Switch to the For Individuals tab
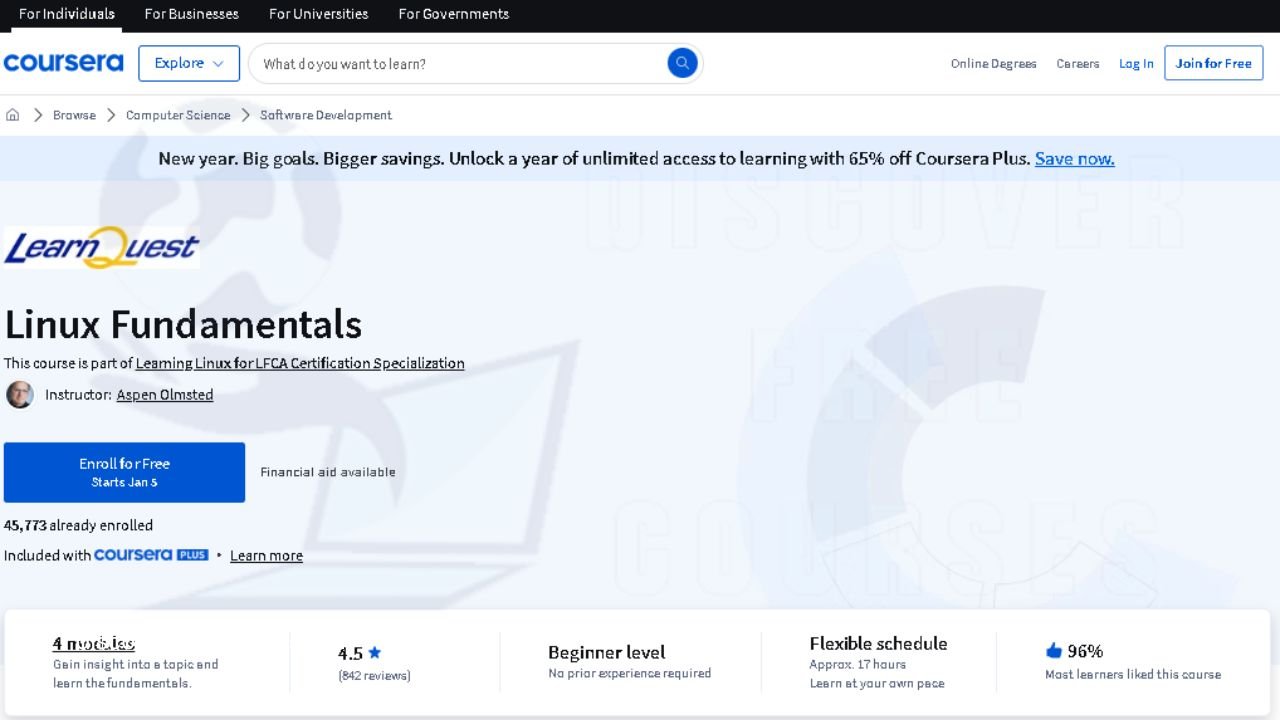The height and width of the screenshot is (720, 1280). pos(66,14)
